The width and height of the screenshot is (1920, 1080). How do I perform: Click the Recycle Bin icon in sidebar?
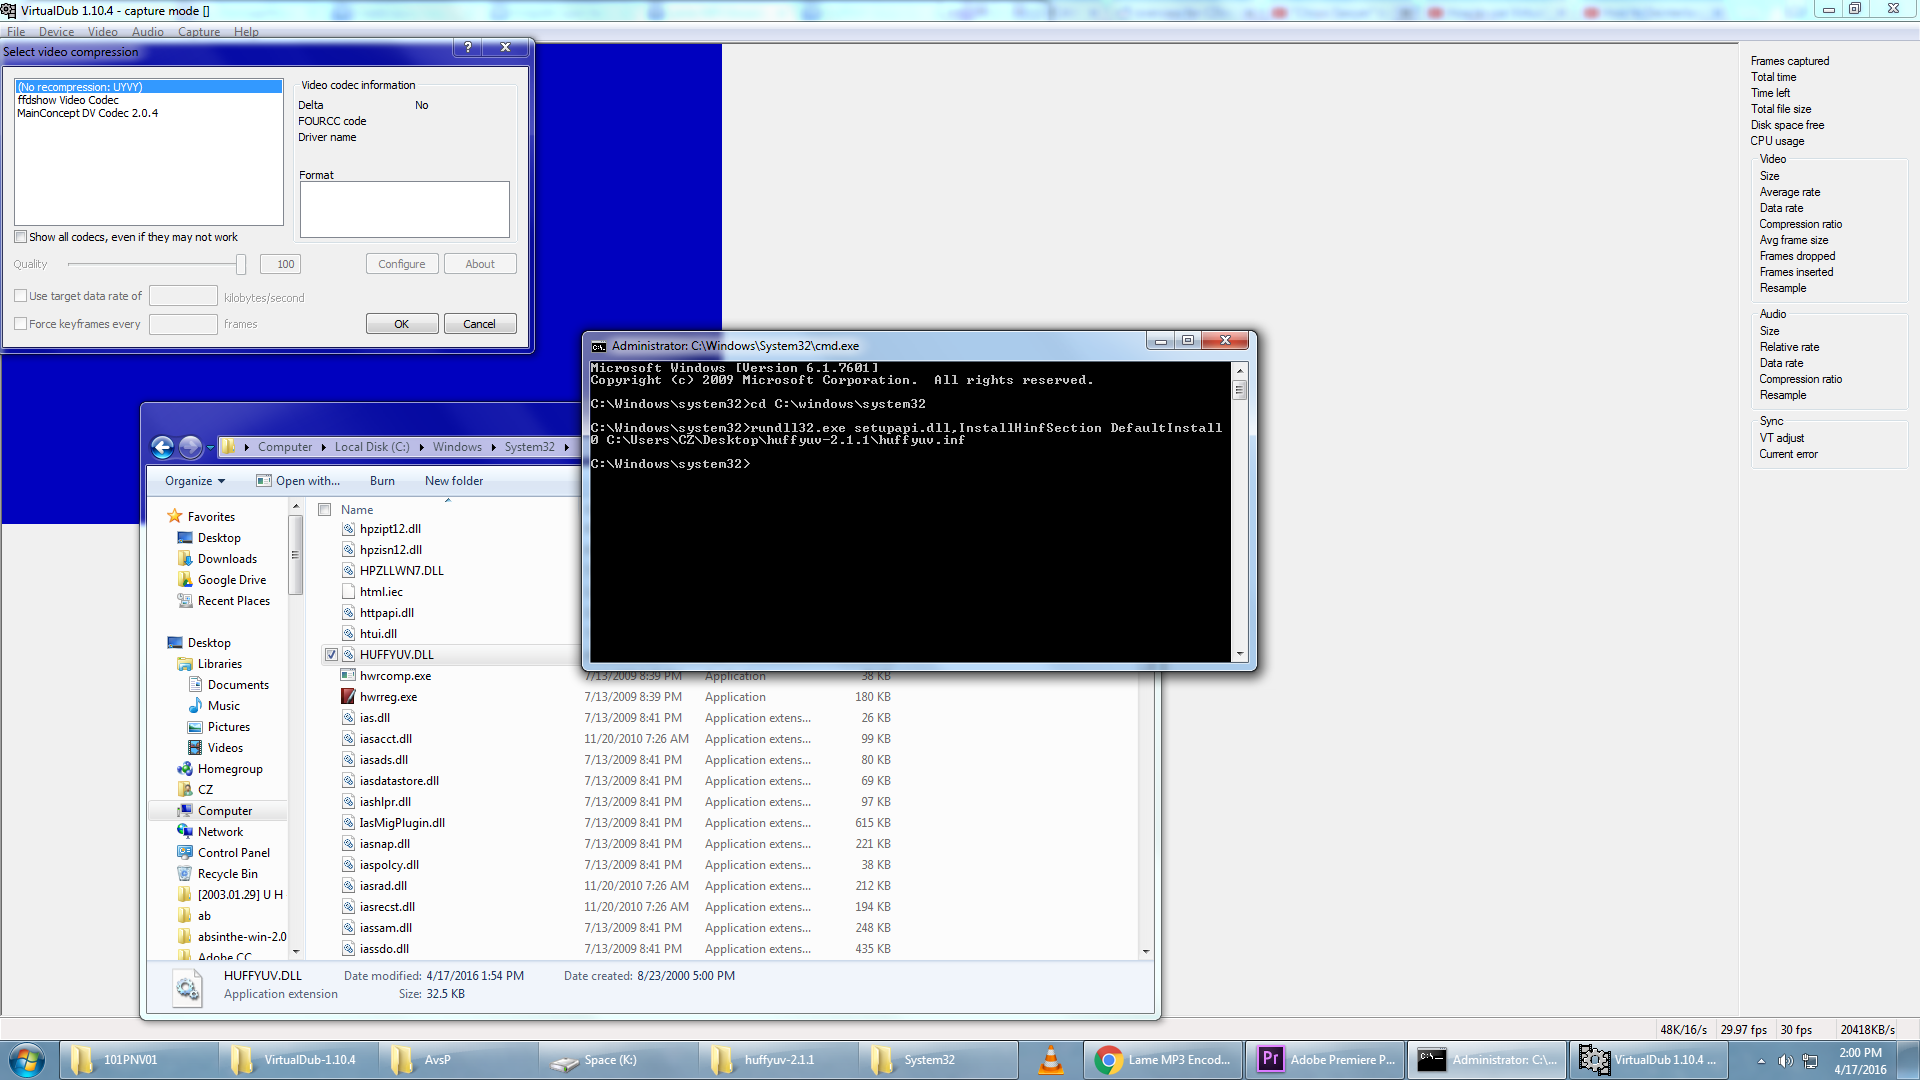pyautogui.click(x=185, y=874)
